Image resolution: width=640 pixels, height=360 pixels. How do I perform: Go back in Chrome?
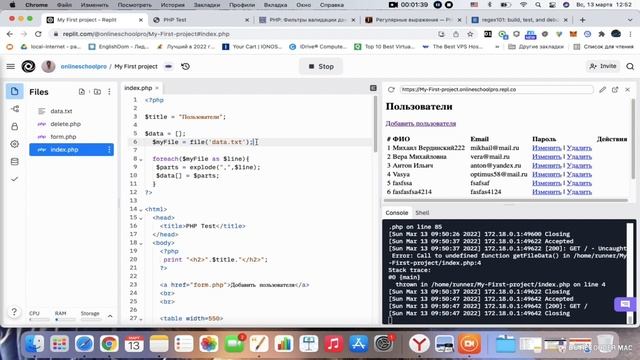point(10,34)
